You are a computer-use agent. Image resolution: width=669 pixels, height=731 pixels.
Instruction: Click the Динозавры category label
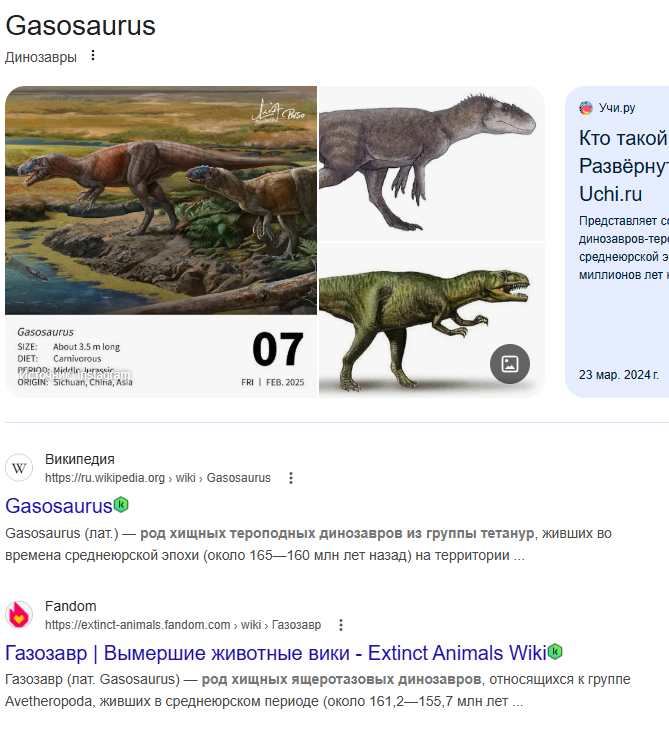coord(41,57)
